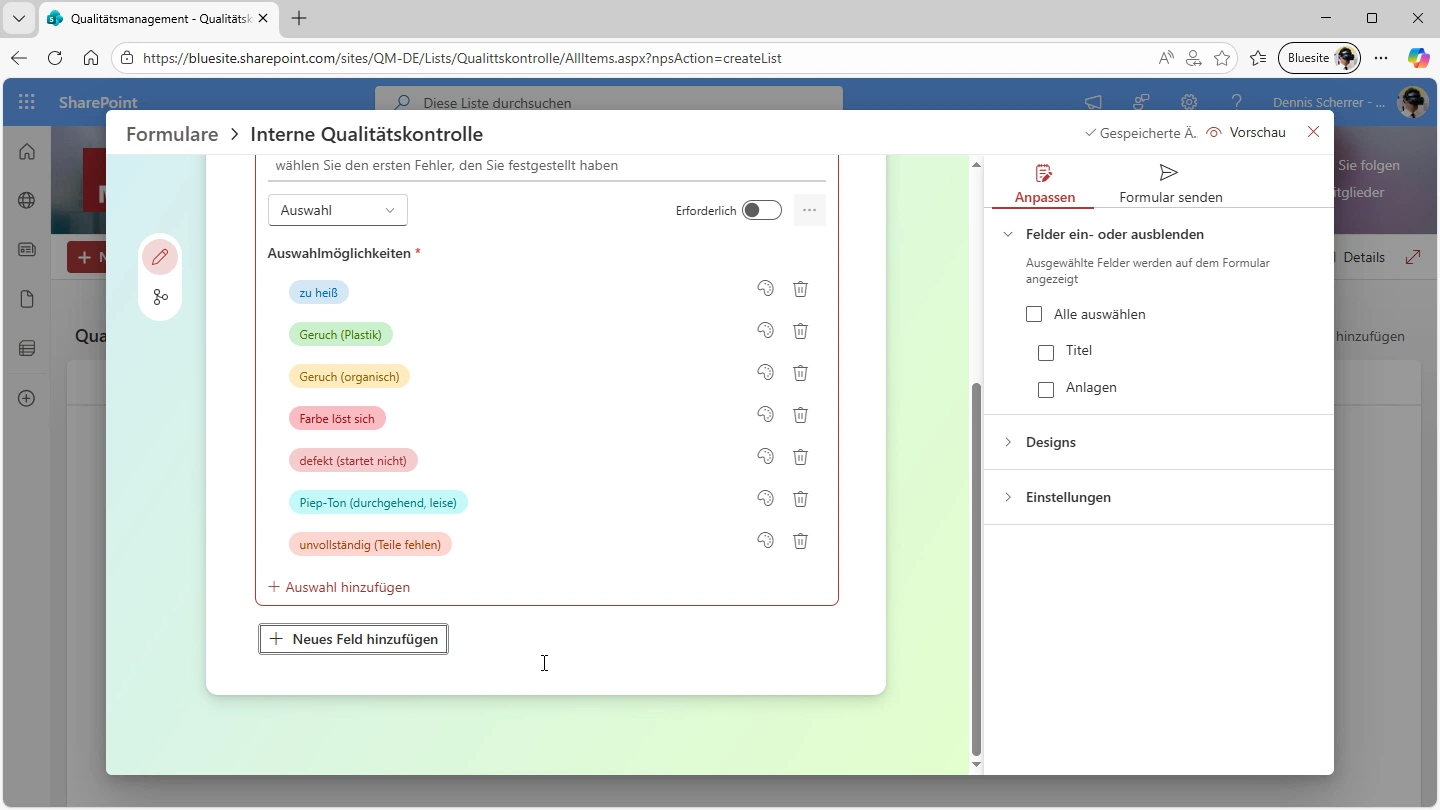Image resolution: width=1440 pixels, height=810 pixels.
Task: Switch to the 'Formular senden' tab
Action: (1170, 184)
